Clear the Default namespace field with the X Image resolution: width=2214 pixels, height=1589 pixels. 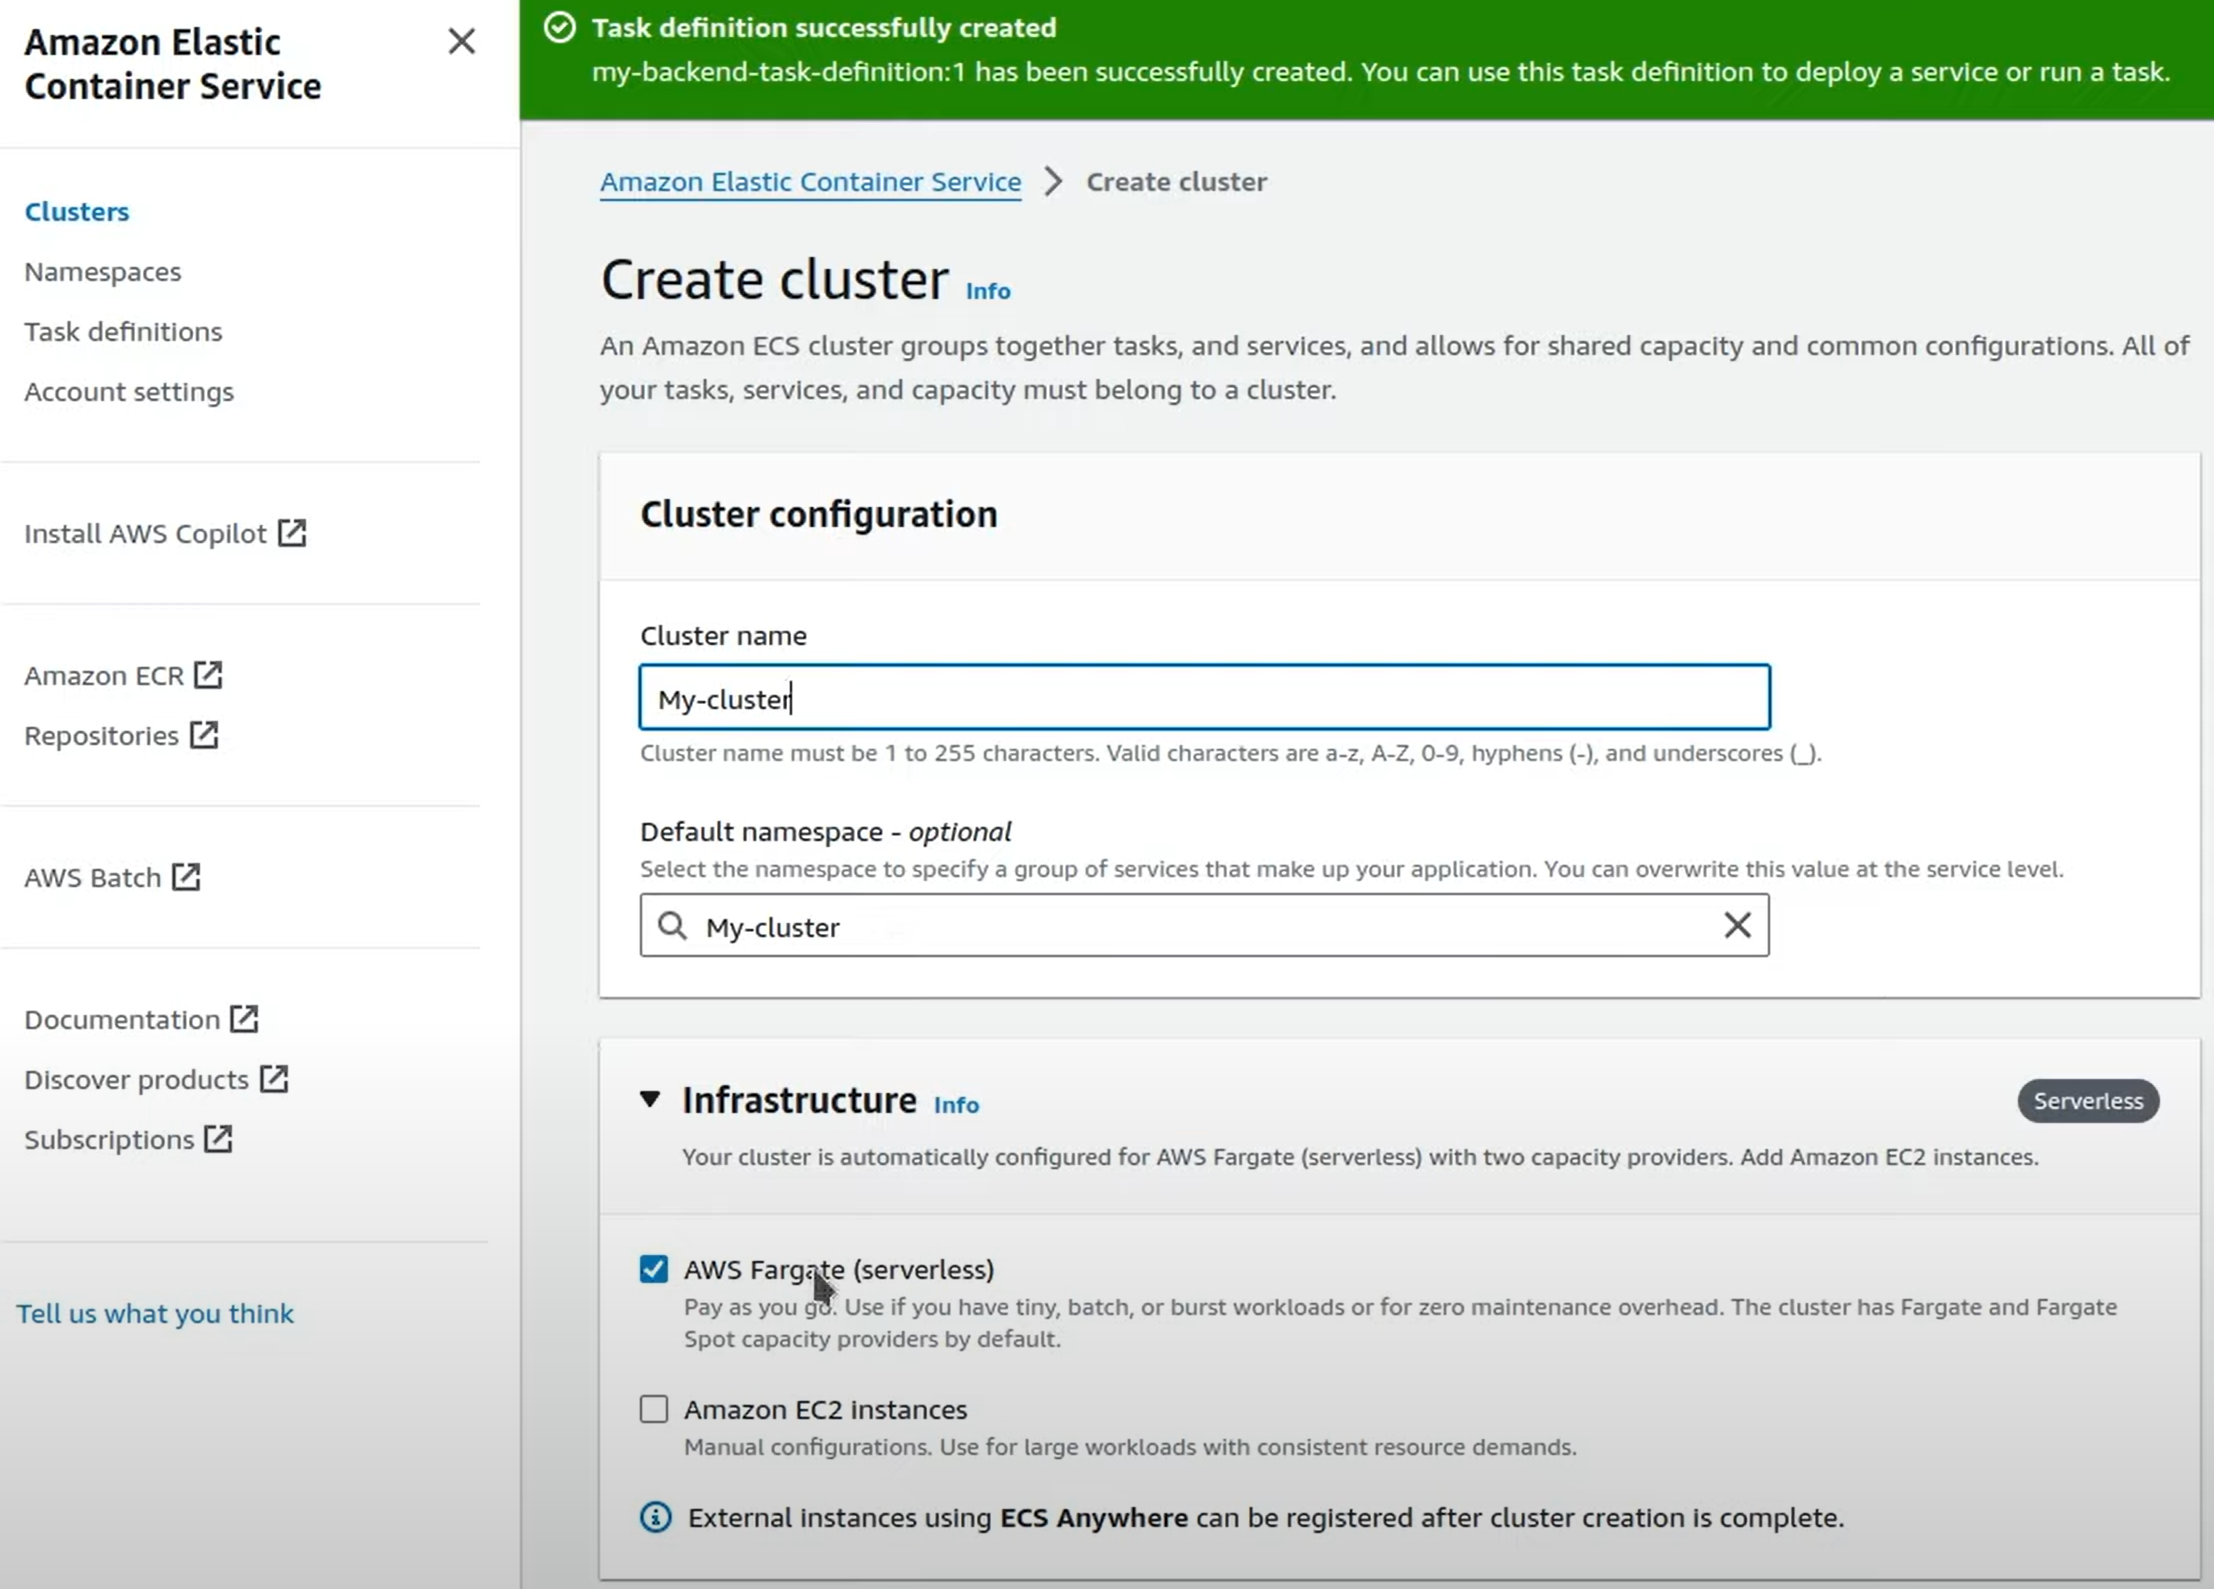(1738, 926)
